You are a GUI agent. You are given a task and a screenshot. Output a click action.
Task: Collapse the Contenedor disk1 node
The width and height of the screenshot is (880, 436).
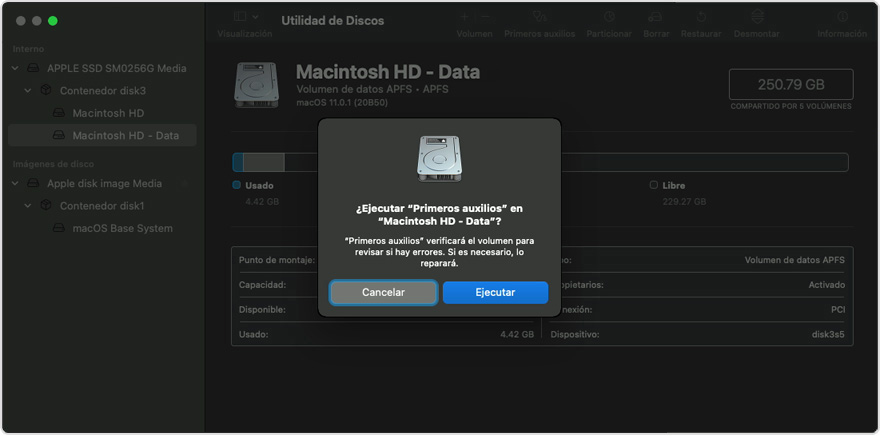(28, 206)
